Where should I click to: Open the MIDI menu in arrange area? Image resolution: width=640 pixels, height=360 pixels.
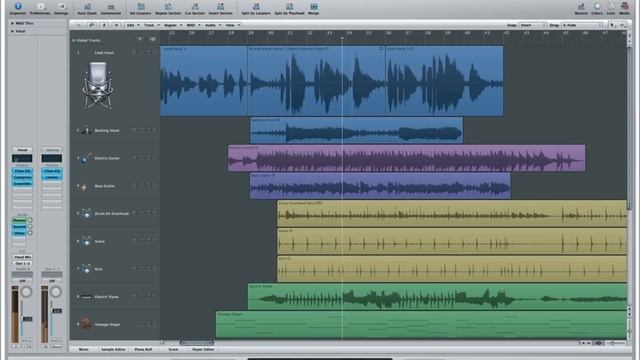click(x=193, y=25)
